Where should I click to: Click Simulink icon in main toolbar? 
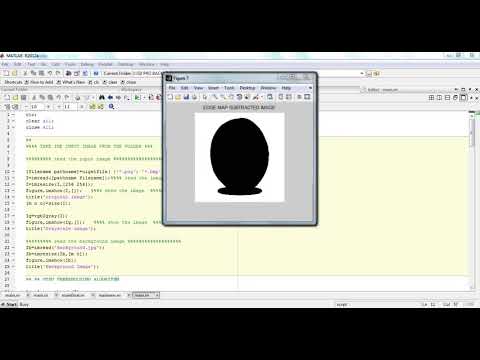[68, 73]
